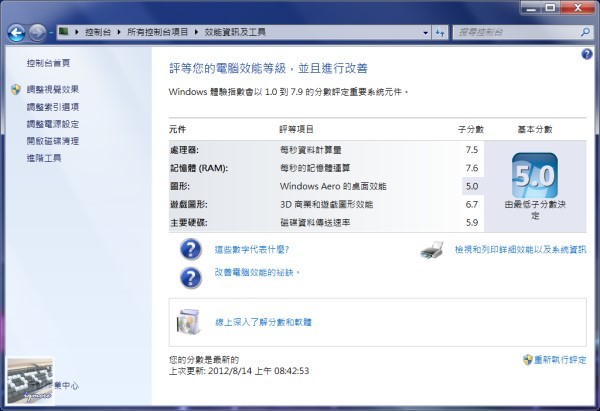This screenshot has width=600, height=411.
Task: Click the magnifier search icon
Action: point(585,32)
